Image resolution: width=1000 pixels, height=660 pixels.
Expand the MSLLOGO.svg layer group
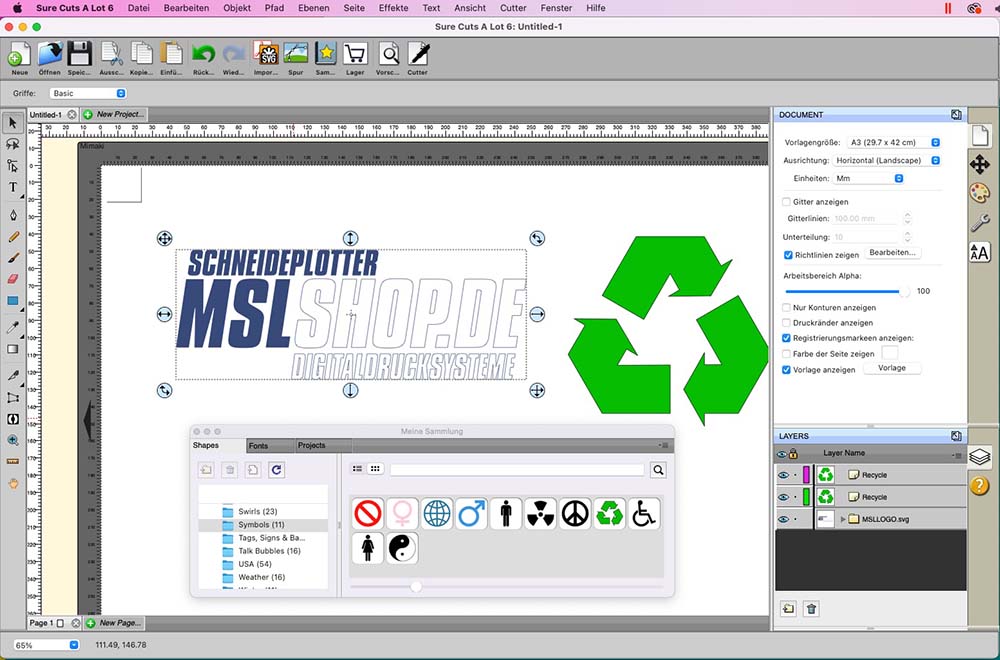pyautogui.click(x=842, y=519)
